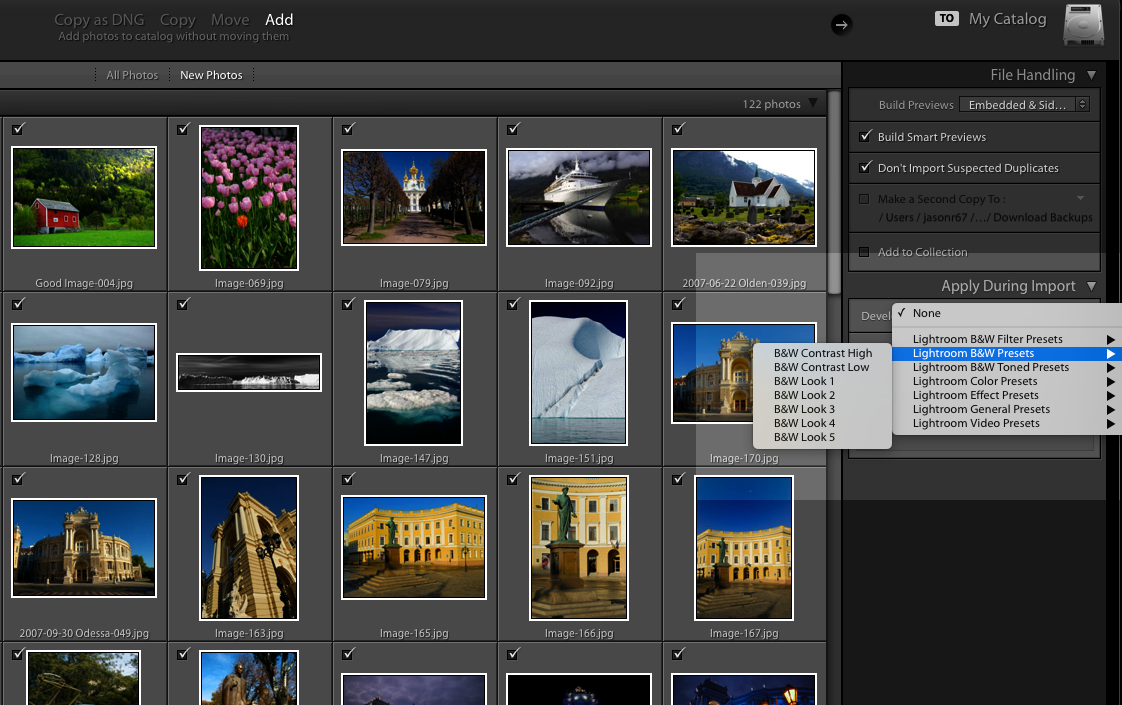The width and height of the screenshot is (1122, 705).
Task: Select the B&W Look 5 preset
Action: 823,437
